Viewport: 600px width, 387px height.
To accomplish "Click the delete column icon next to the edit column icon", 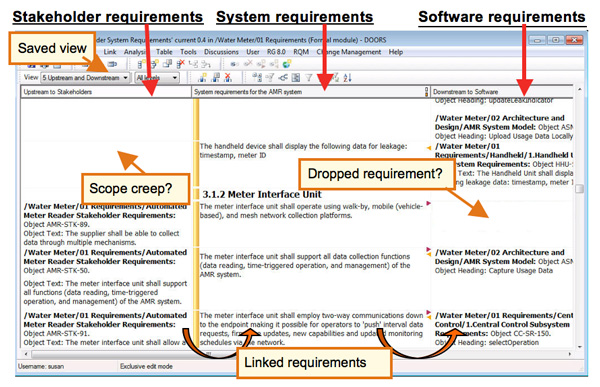I will 228,78.
